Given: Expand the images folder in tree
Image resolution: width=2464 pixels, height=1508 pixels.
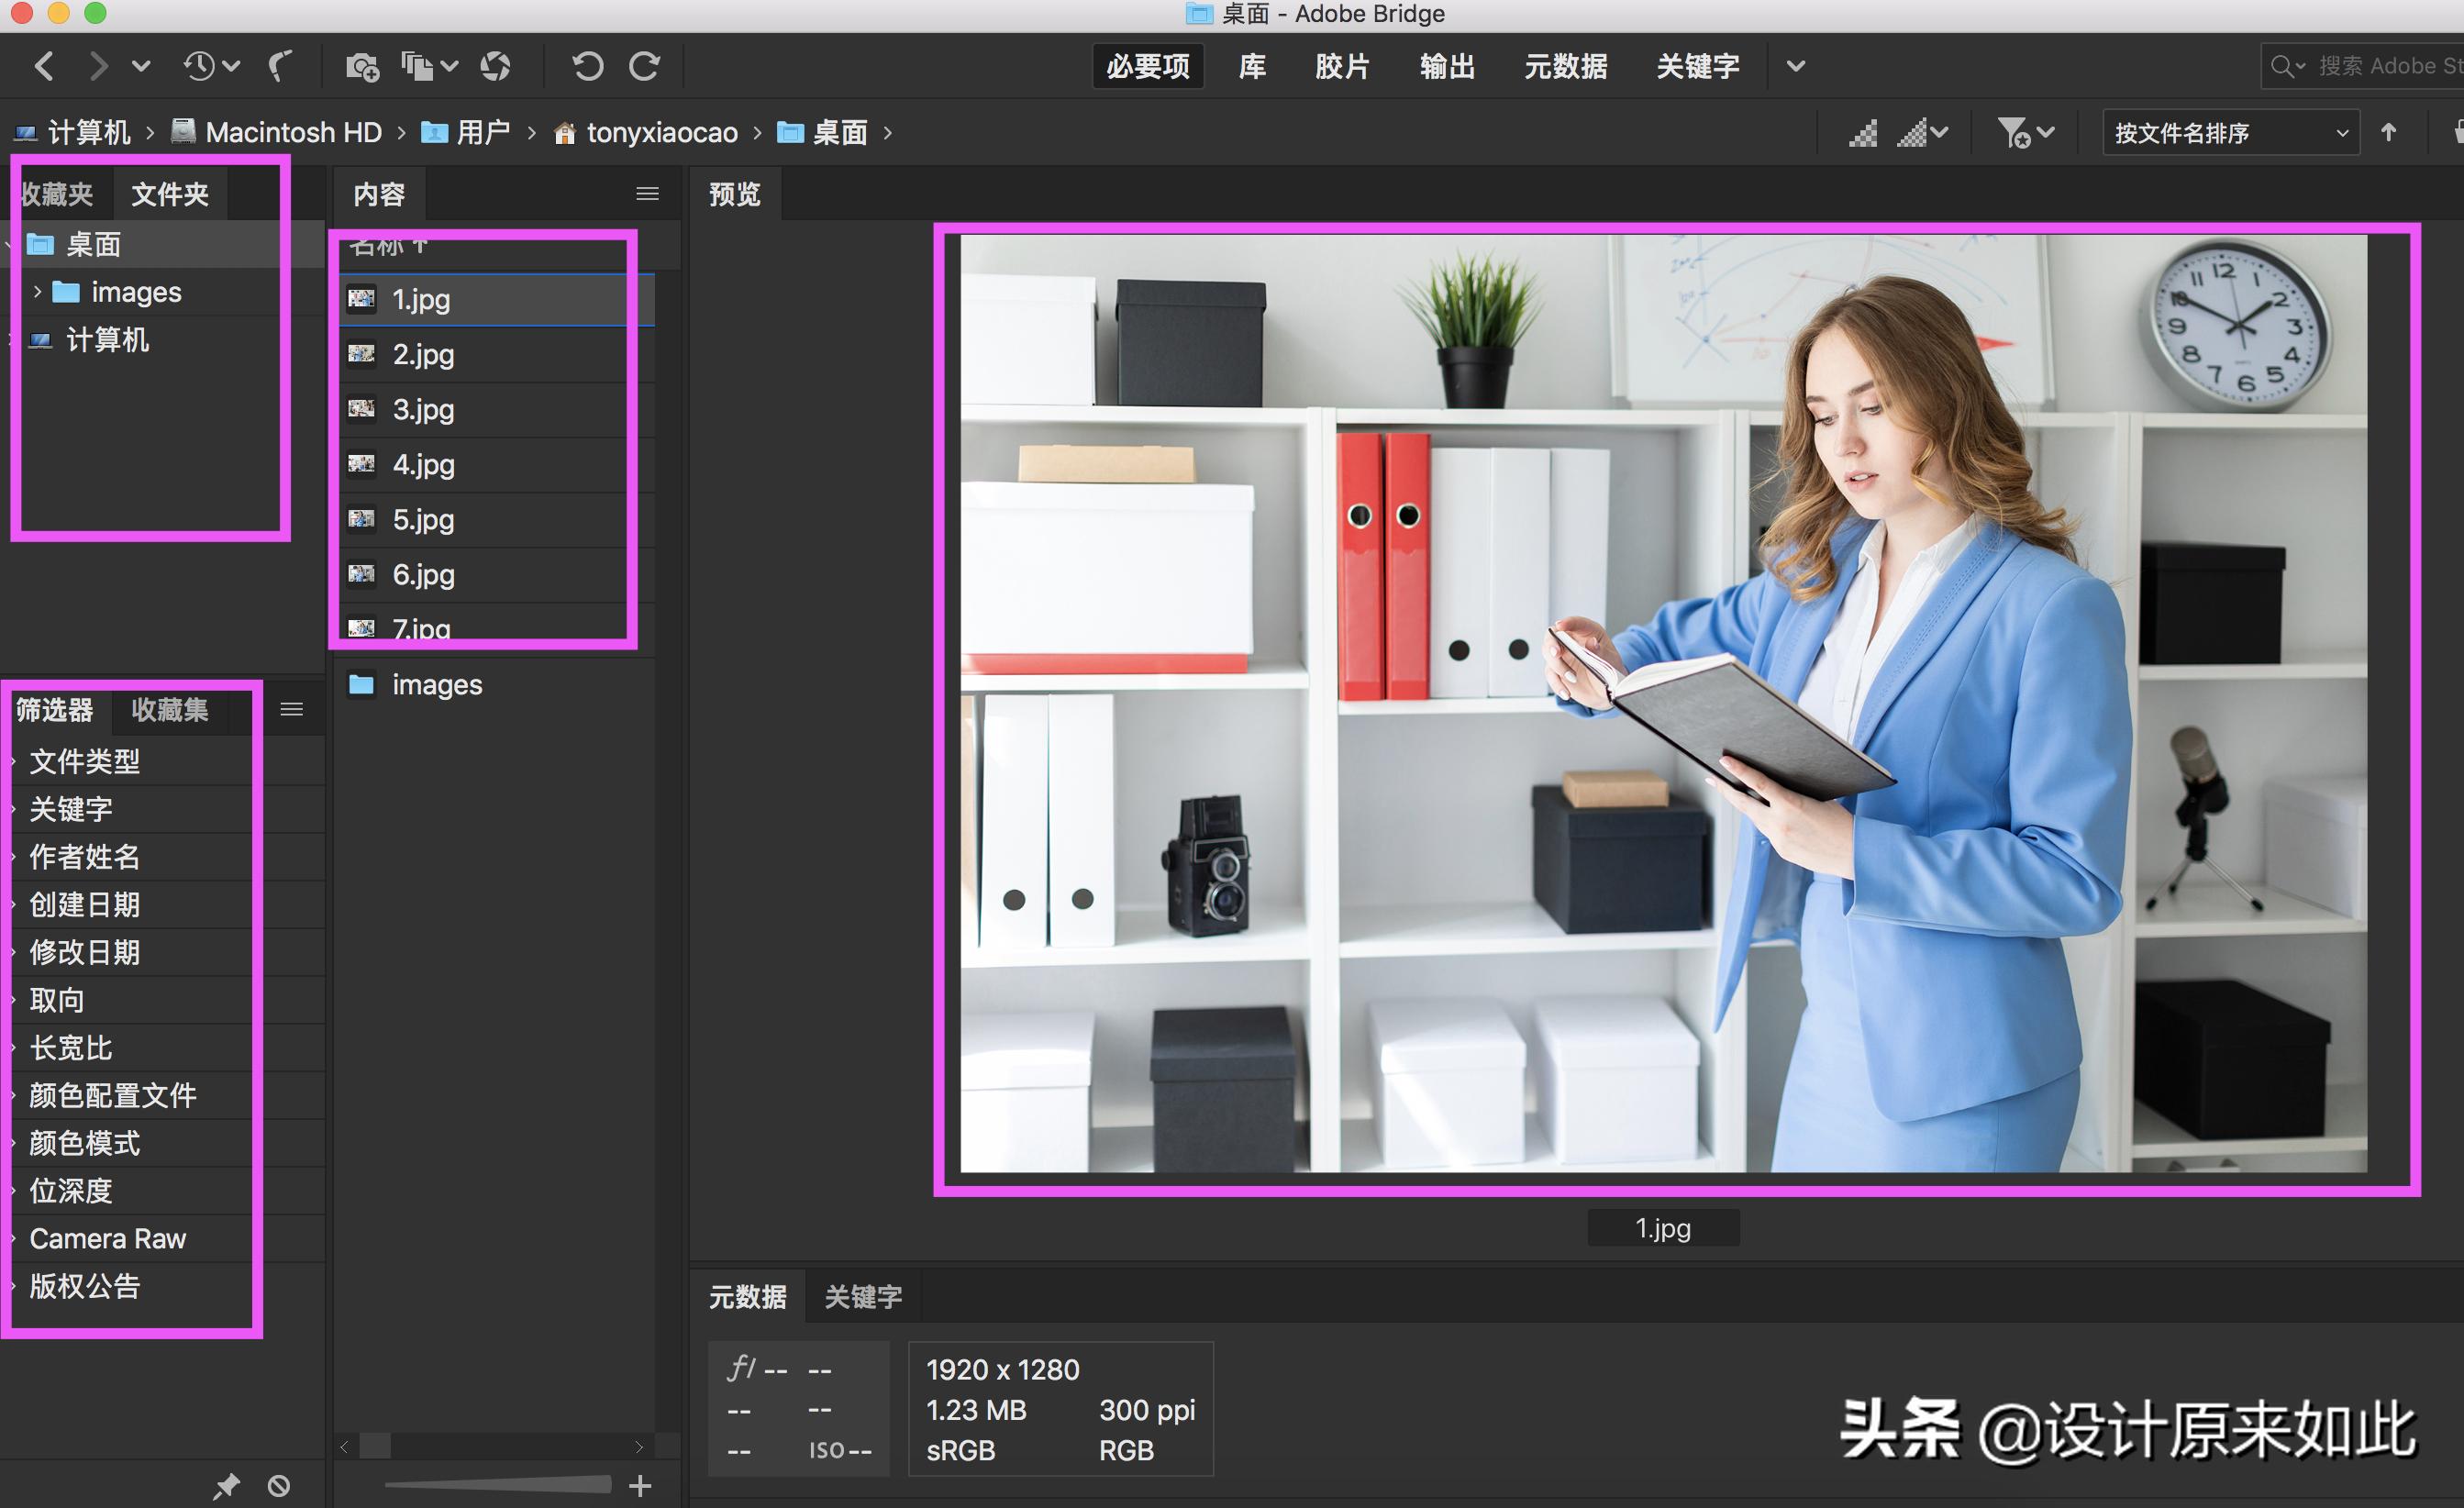Looking at the screenshot, I should [x=37, y=292].
